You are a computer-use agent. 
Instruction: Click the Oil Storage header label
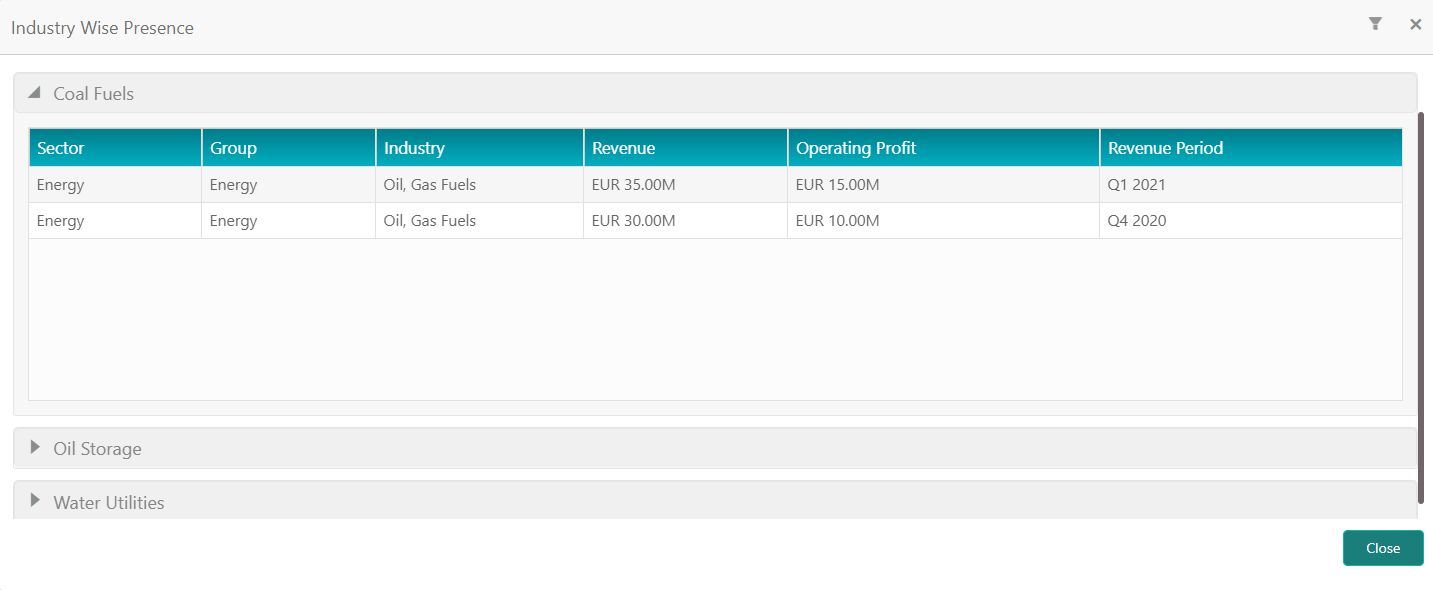point(98,449)
